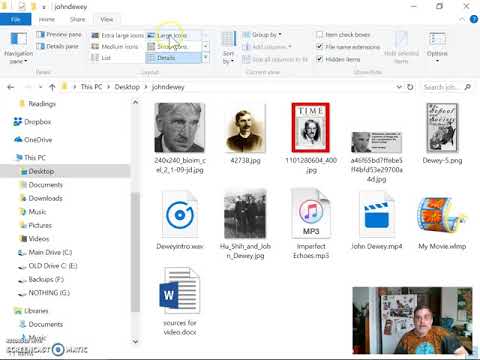
Task: Open the Navigation pane dropdown
Action: pyautogui.click(x=19, y=48)
